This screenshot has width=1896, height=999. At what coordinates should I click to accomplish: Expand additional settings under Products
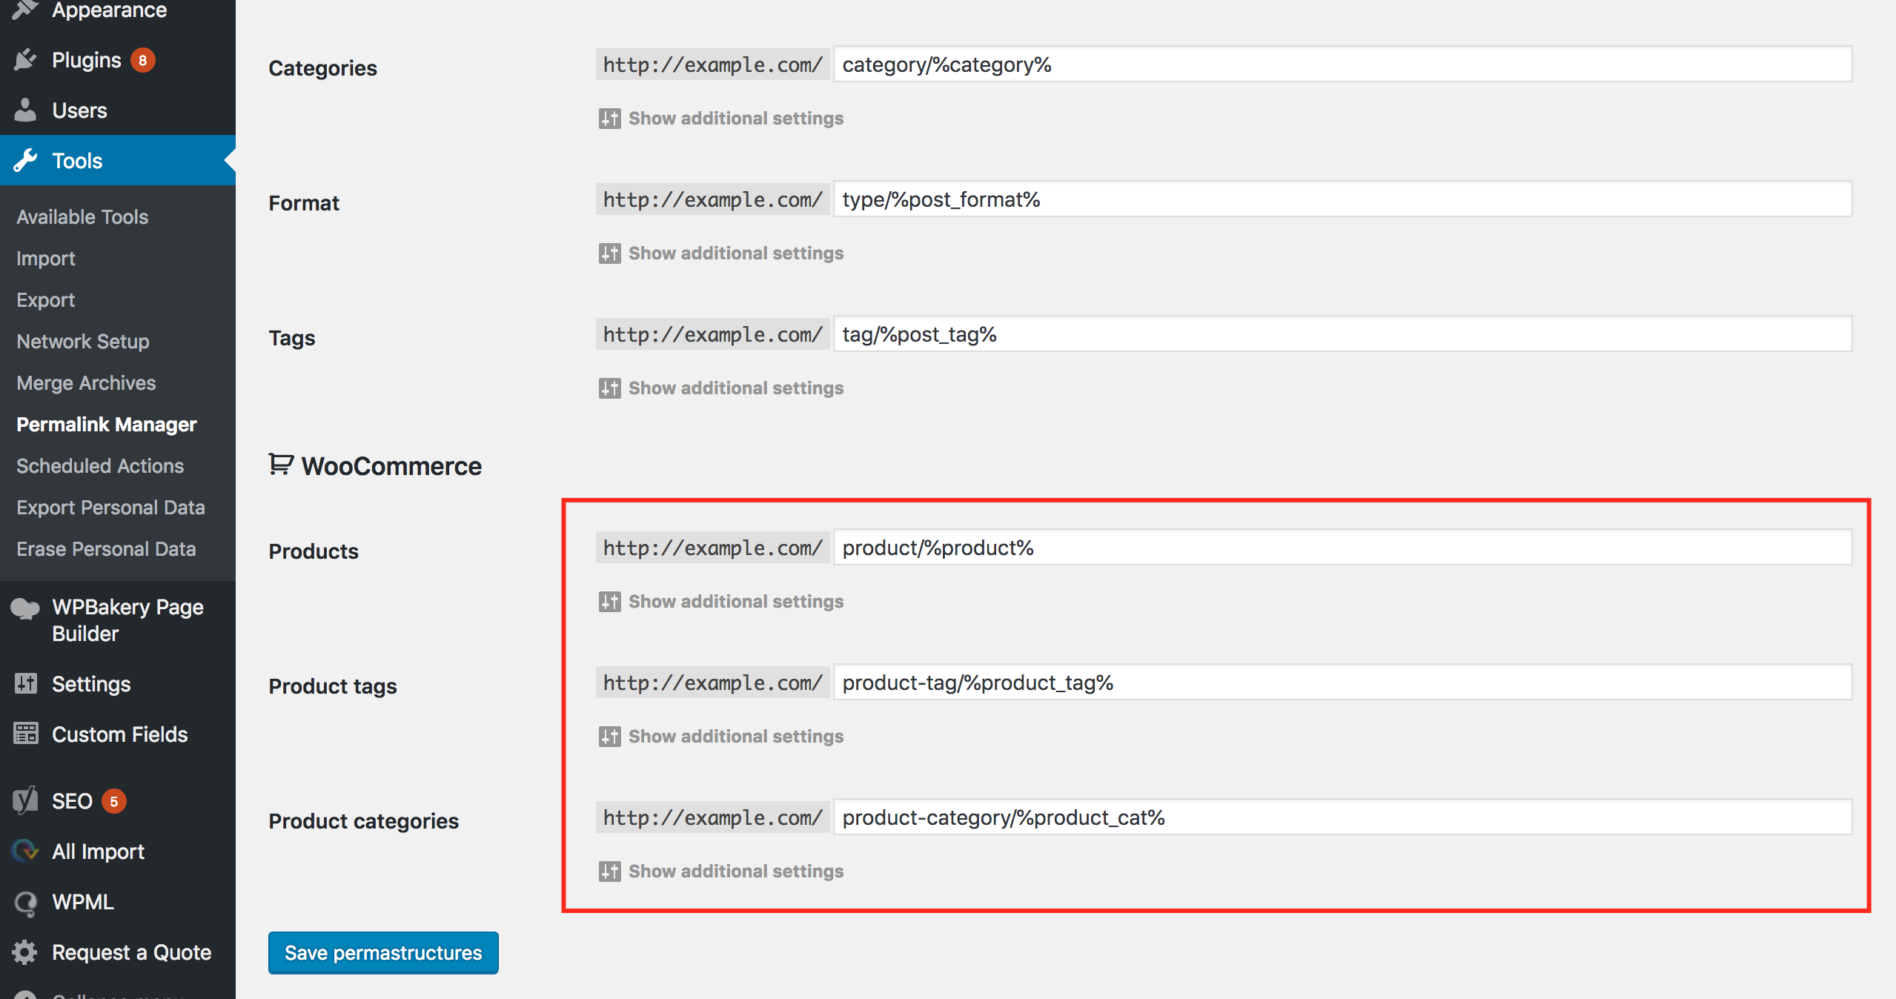tap(720, 601)
